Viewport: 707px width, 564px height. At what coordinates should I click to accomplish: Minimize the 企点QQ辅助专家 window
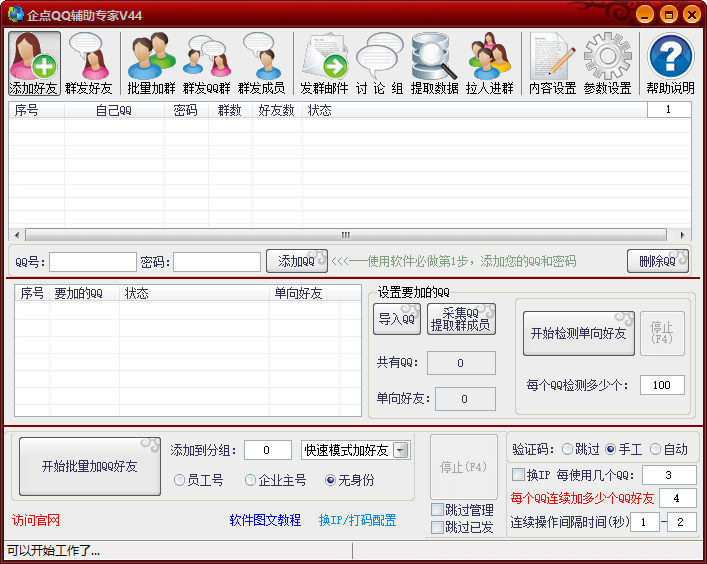[645, 14]
